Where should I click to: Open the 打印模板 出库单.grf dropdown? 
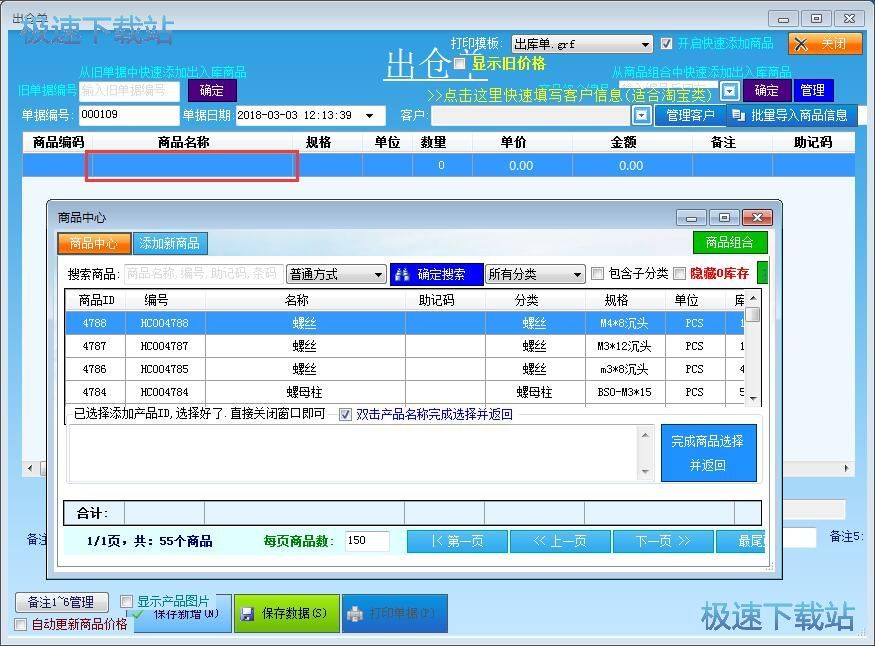(645, 45)
